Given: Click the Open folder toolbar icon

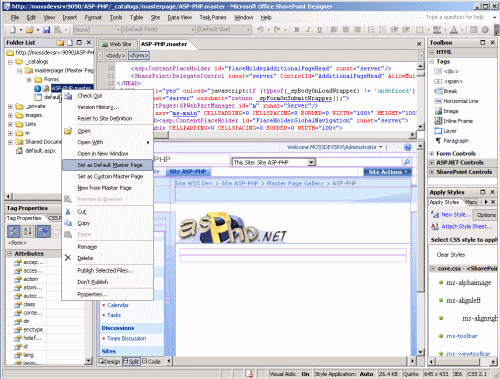Looking at the screenshot, I should click(29, 30).
